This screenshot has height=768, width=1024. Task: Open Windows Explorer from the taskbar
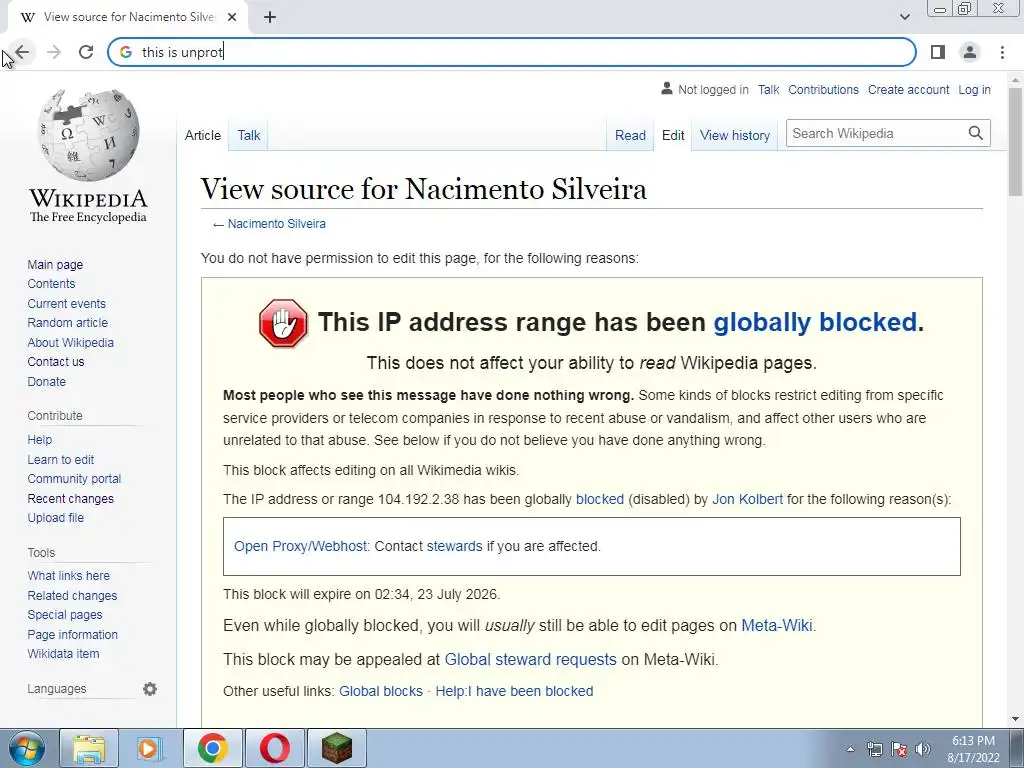pyautogui.click(x=89, y=748)
